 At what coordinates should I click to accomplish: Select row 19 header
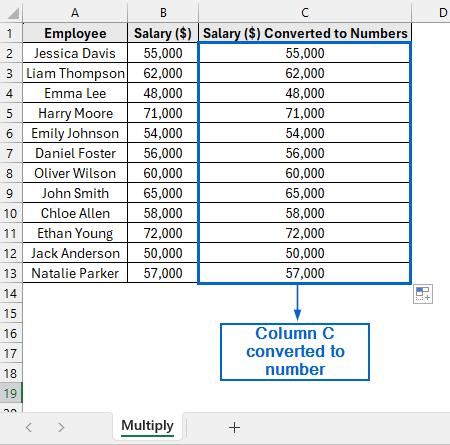point(11,393)
